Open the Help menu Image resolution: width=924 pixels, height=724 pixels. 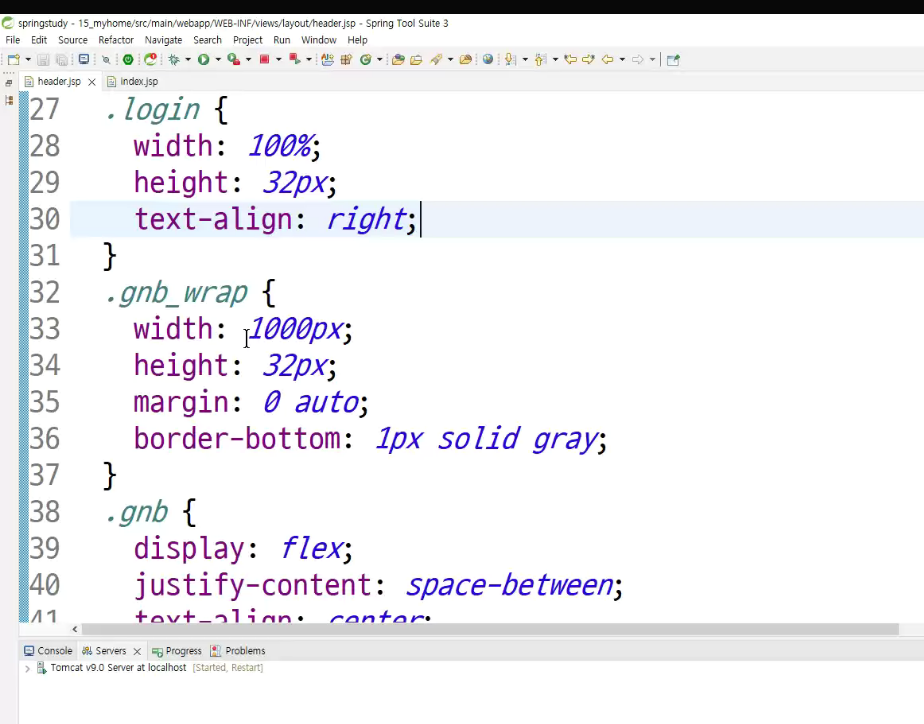357,40
